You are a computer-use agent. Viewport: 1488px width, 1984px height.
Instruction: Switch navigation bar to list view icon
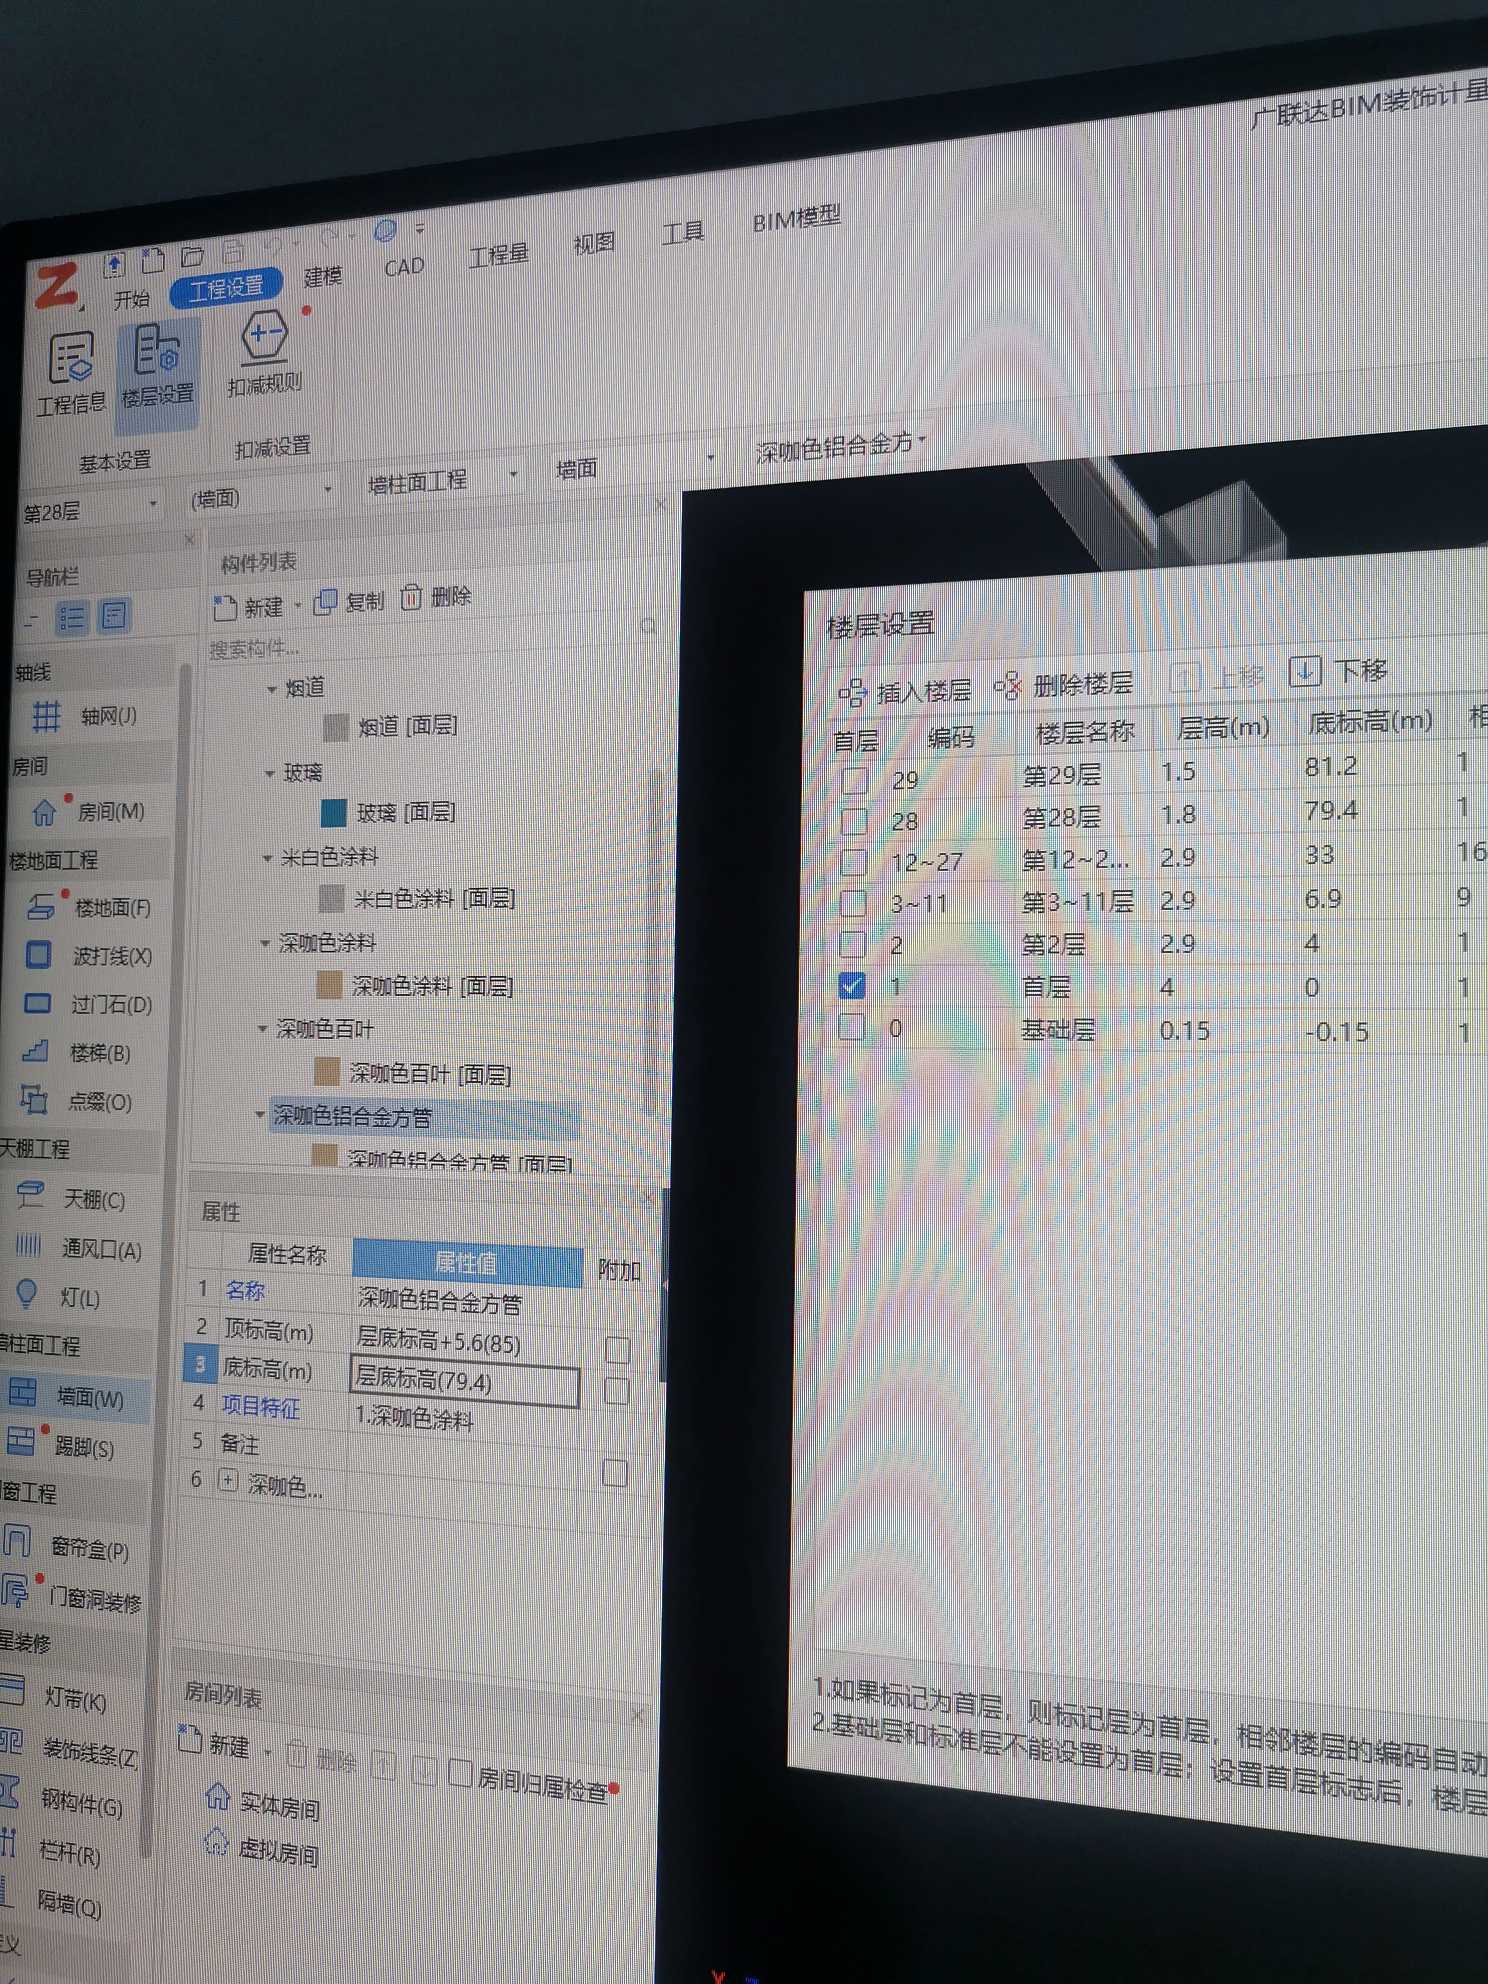(72, 618)
